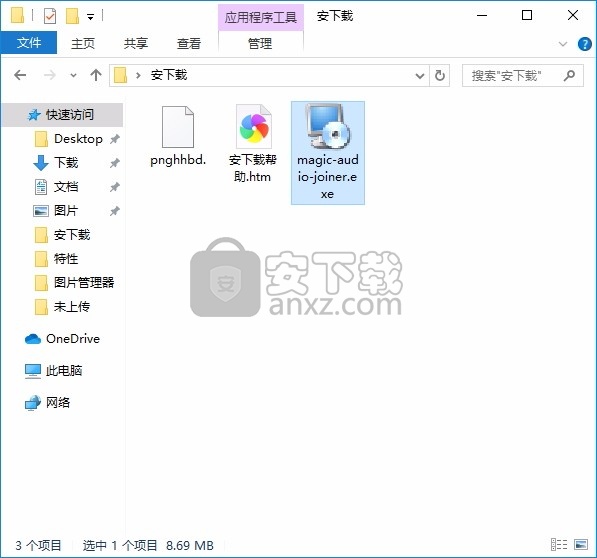Select OneDrive in the navigation pane
This screenshot has height=558, width=597.
click(62, 339)
